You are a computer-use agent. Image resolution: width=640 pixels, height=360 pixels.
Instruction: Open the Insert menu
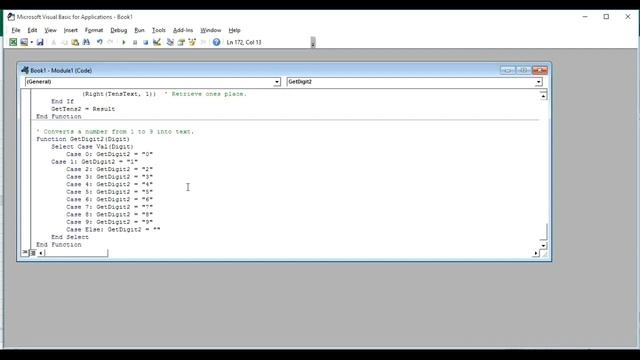click(71, 30)
